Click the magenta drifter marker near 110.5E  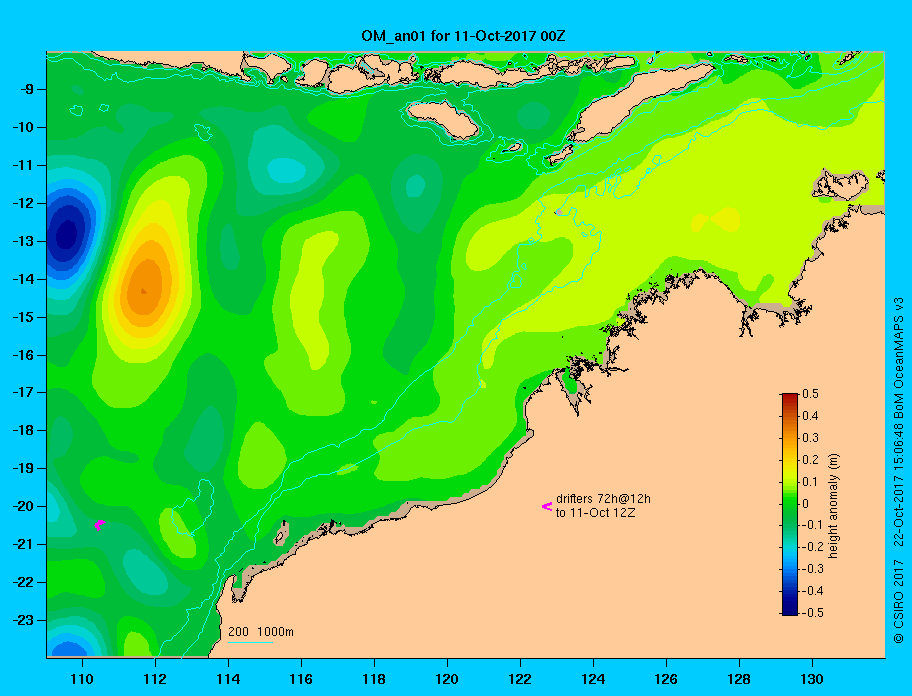[99, 525]
